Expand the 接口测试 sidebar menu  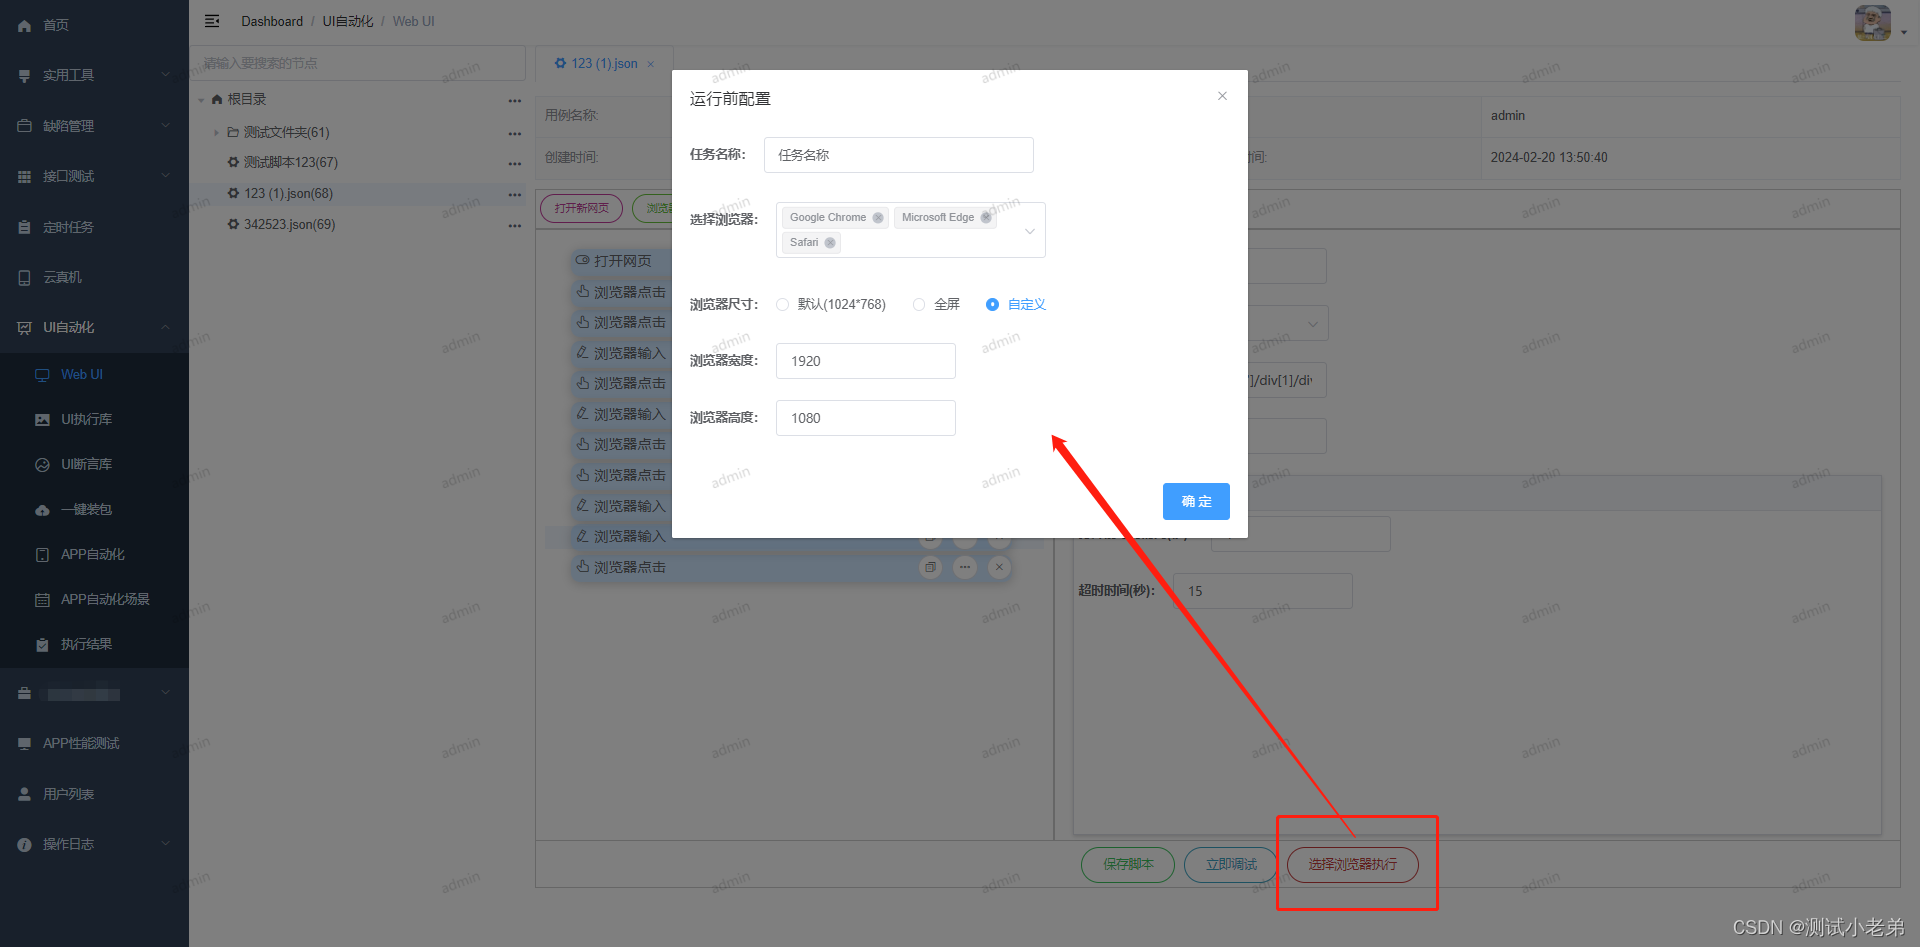(x=94, y=176)
